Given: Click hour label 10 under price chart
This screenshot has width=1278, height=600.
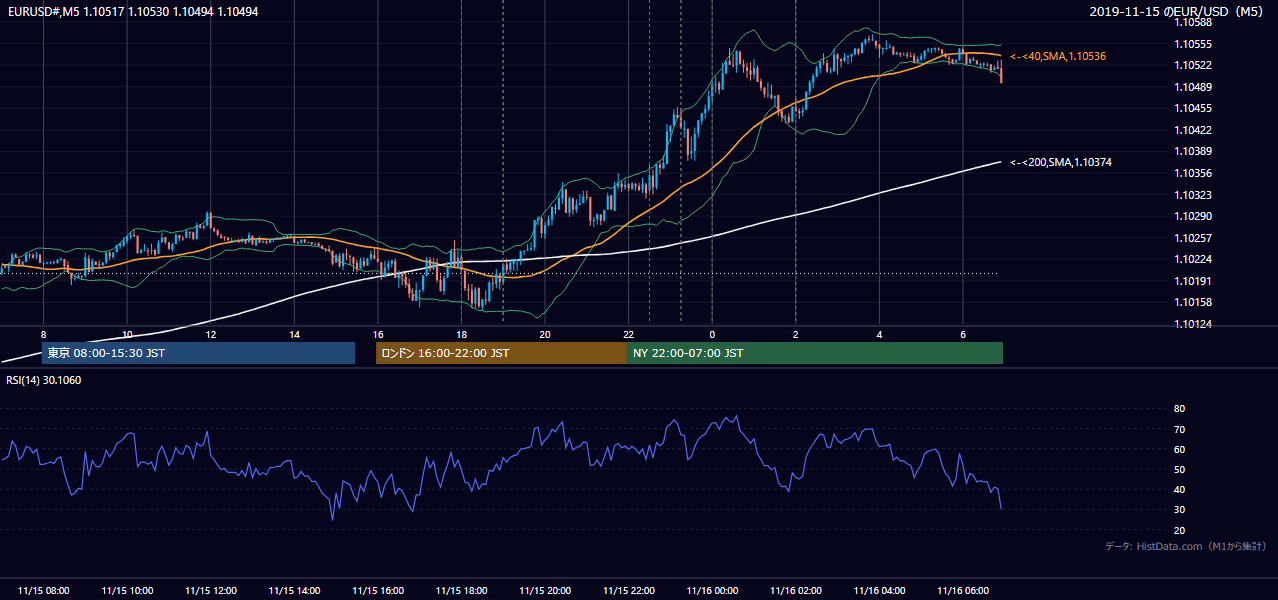Looking at the screenshot, I should click(127, 334).
